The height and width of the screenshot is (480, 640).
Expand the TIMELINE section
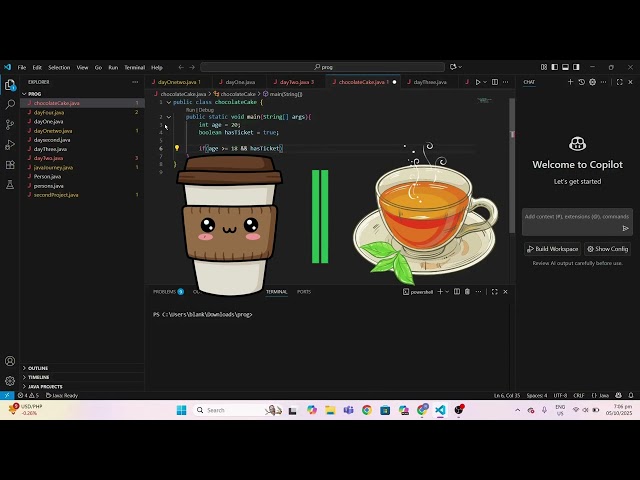pos(82,377)
